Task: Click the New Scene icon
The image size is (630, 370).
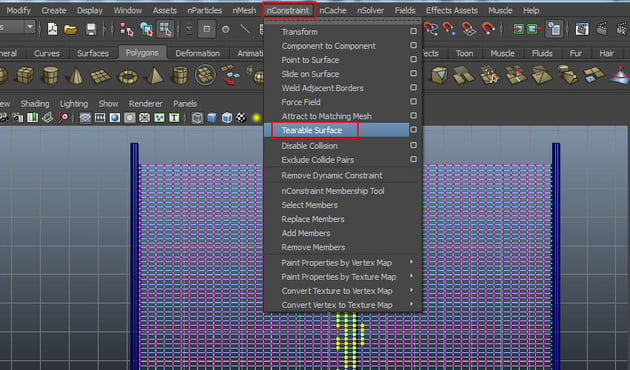Action: pyautogui.click(x=52, y=29)
